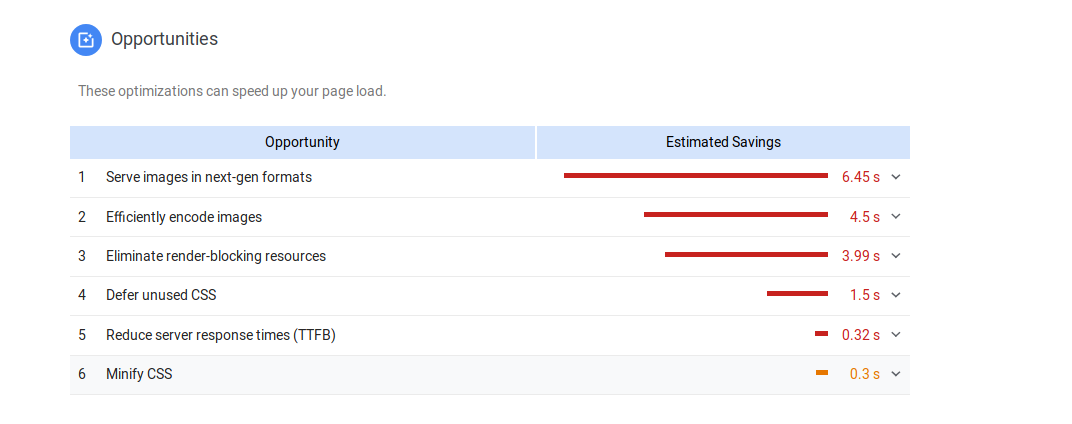1072x424 pixels.
Task: Expand the 'Minify CSS' chevron
Action: click(896, 374)
